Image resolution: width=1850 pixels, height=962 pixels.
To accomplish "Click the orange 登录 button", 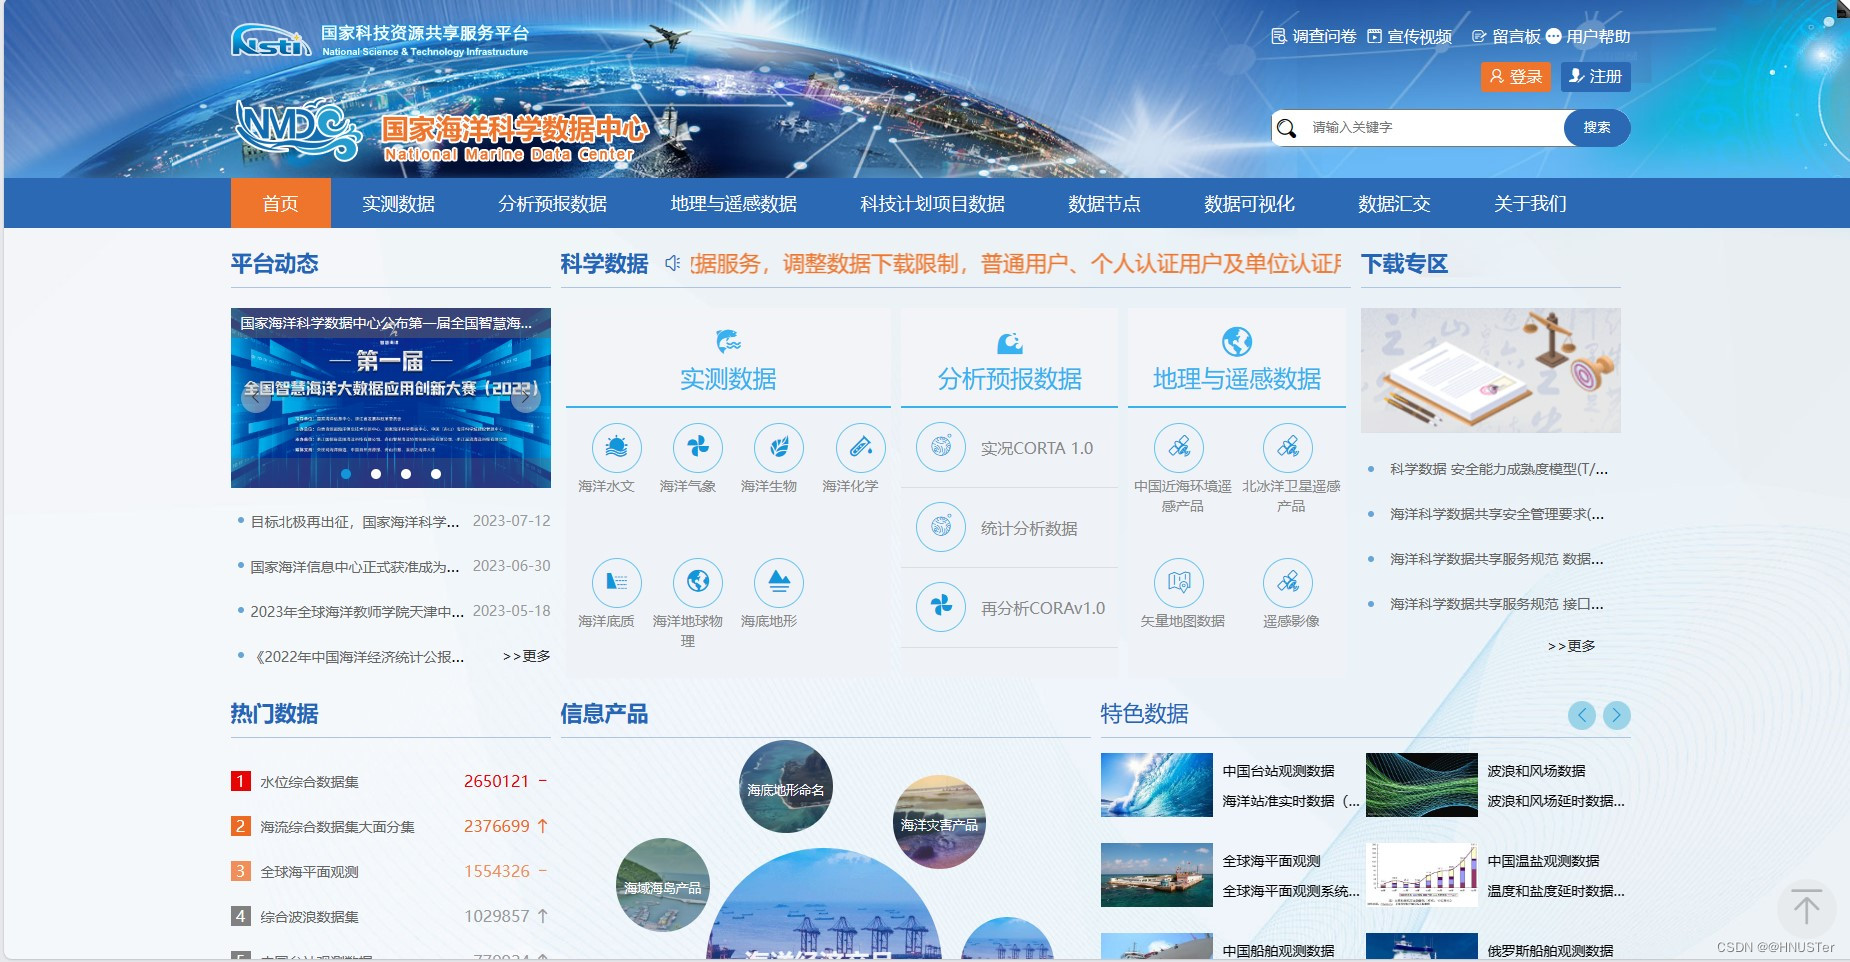I will 1516,77.
